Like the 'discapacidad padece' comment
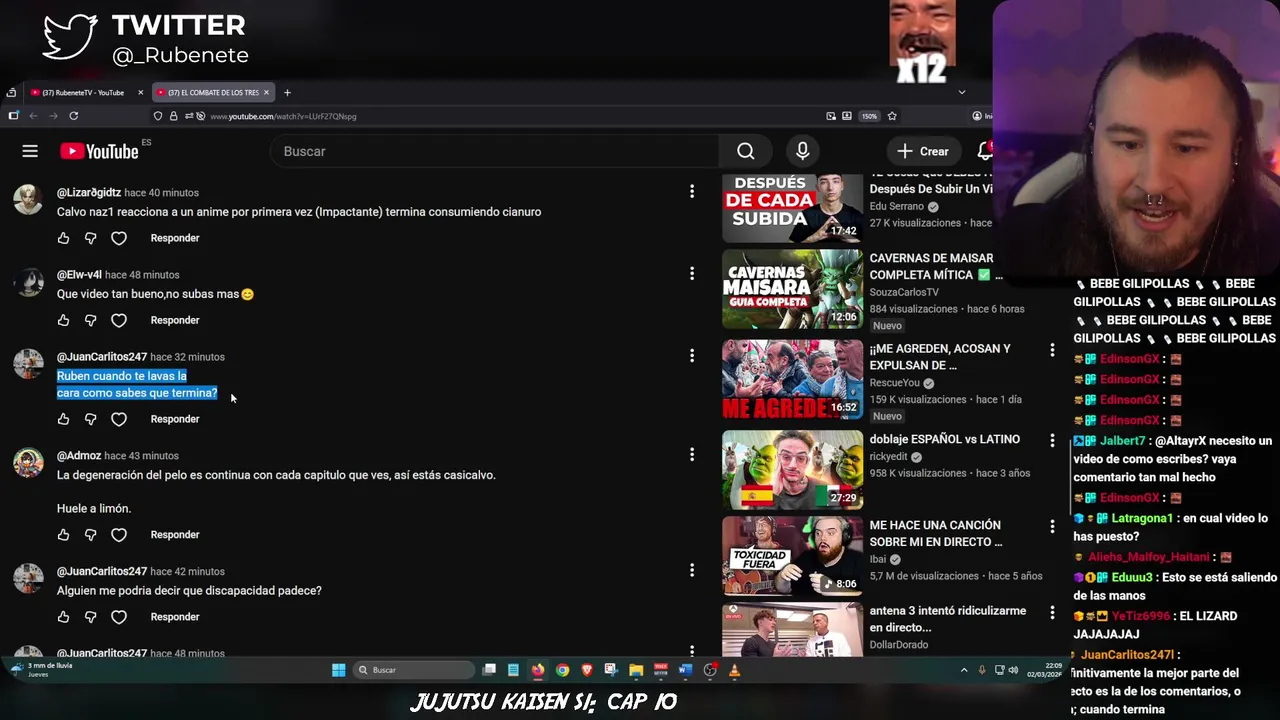Image resolution: width=1280 pixels, height=720 pixels. 63,617
